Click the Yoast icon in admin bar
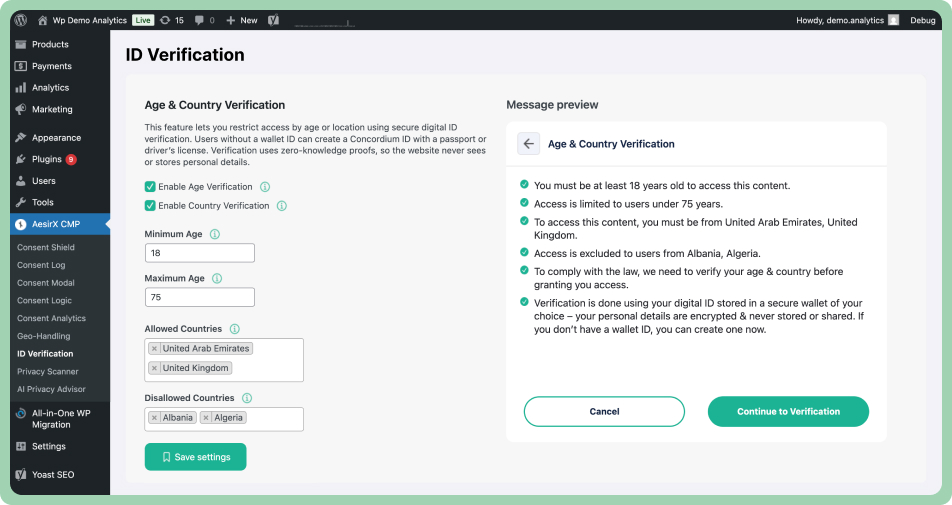The height and width of the screenshot is (505, 952). point(273,20)
